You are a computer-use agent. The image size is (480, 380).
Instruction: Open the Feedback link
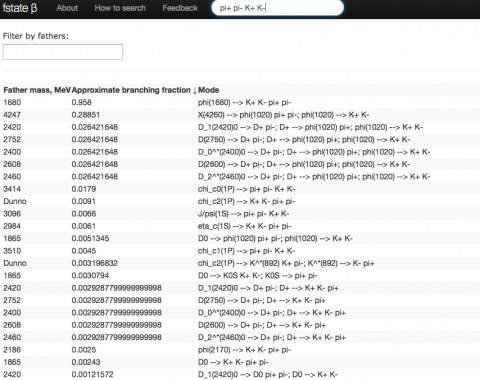[180, 8]
